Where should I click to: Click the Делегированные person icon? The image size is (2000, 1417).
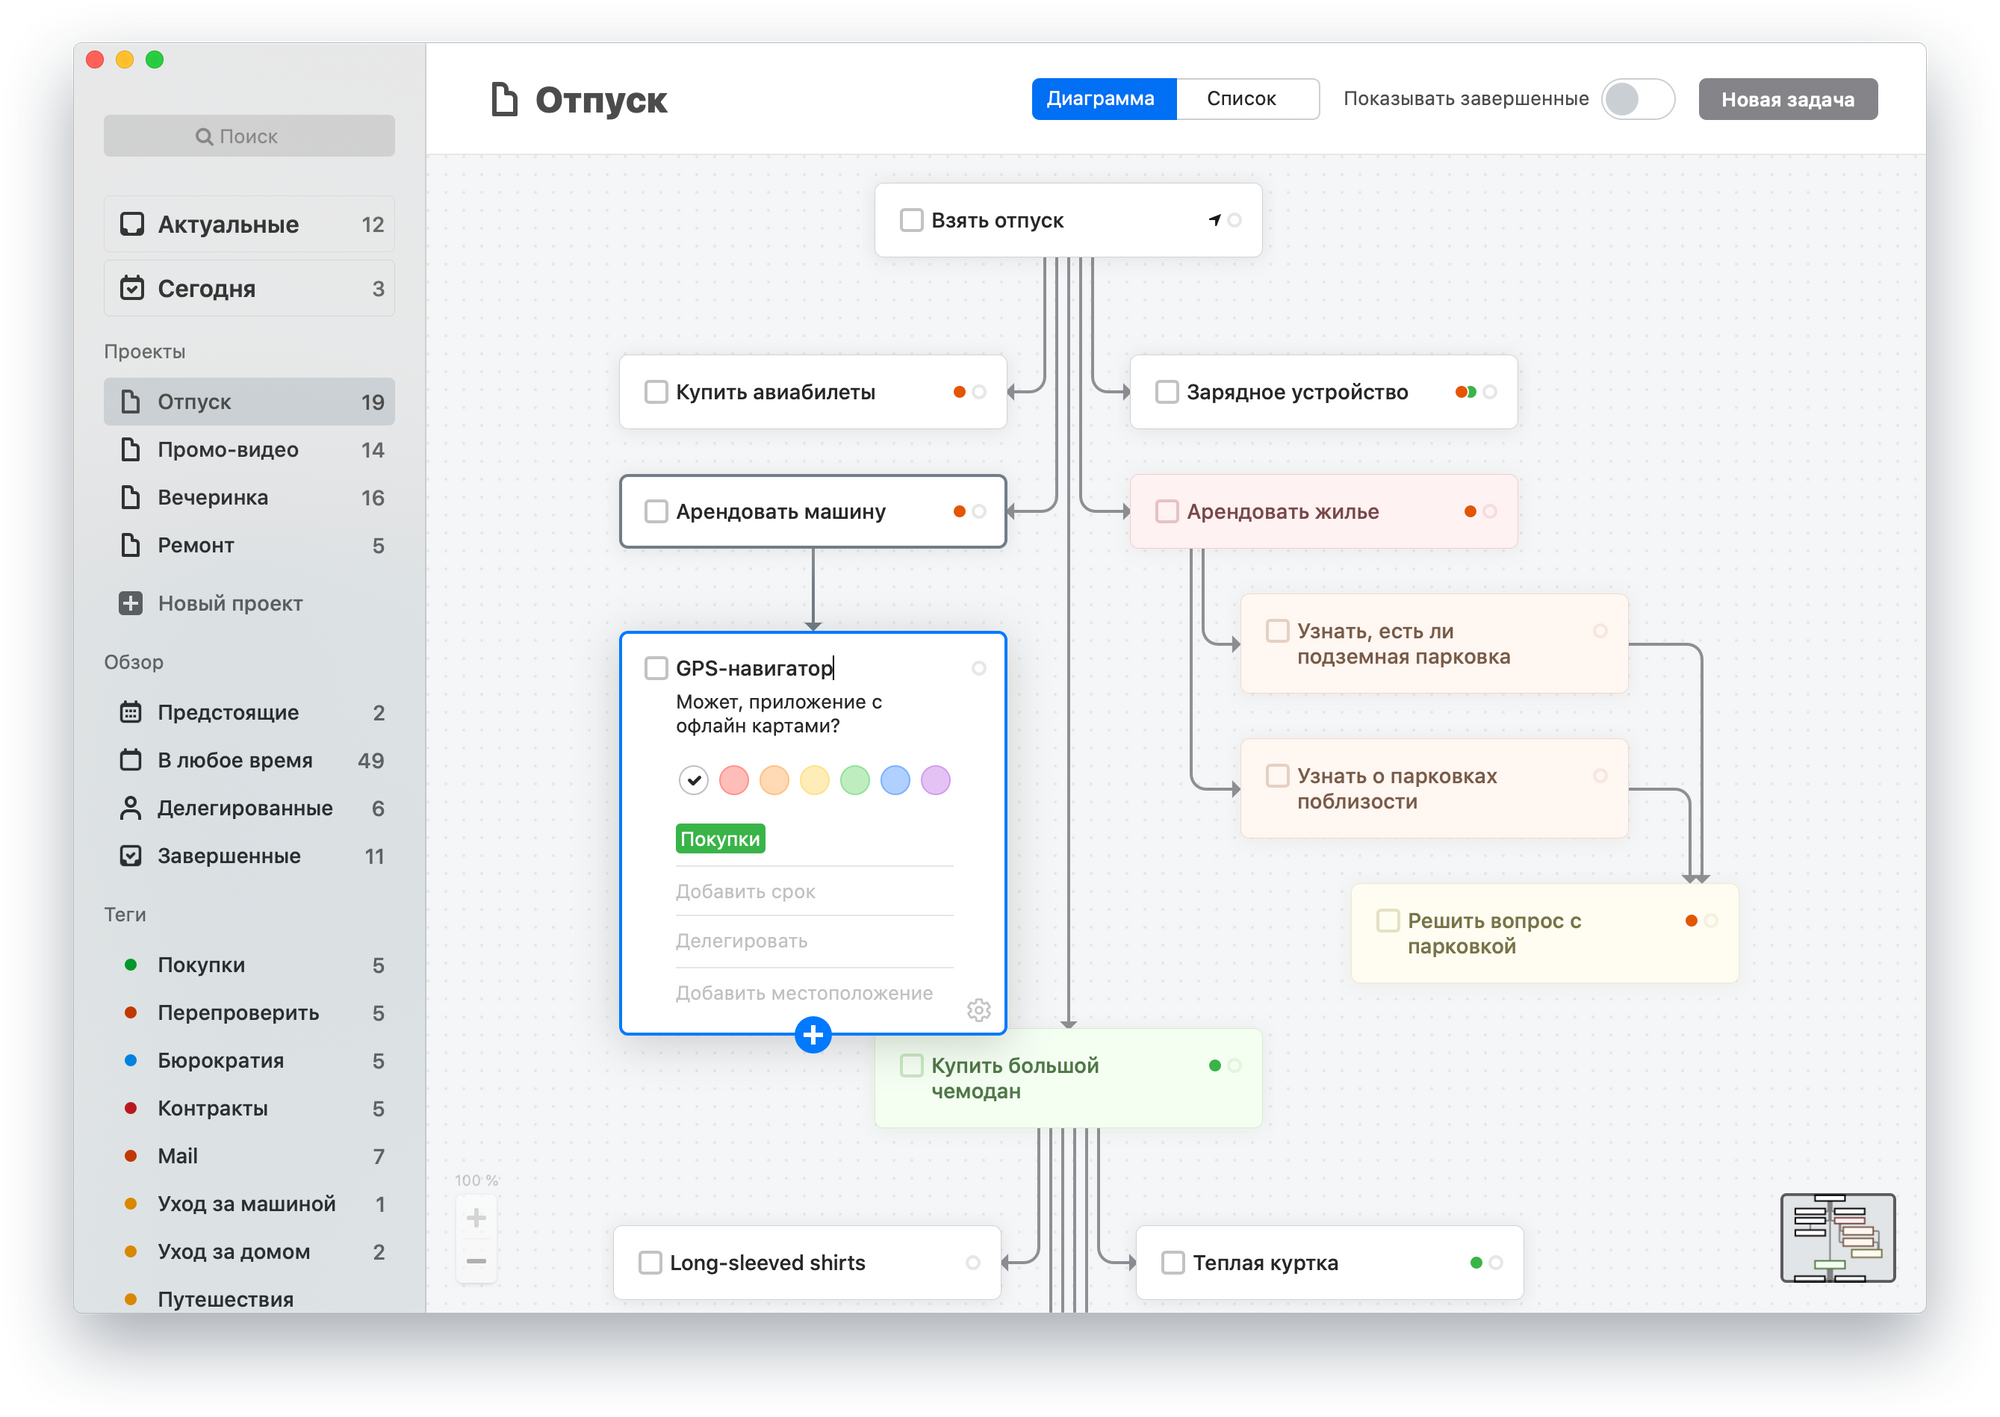pyautogui.click(x=130, y=808)
